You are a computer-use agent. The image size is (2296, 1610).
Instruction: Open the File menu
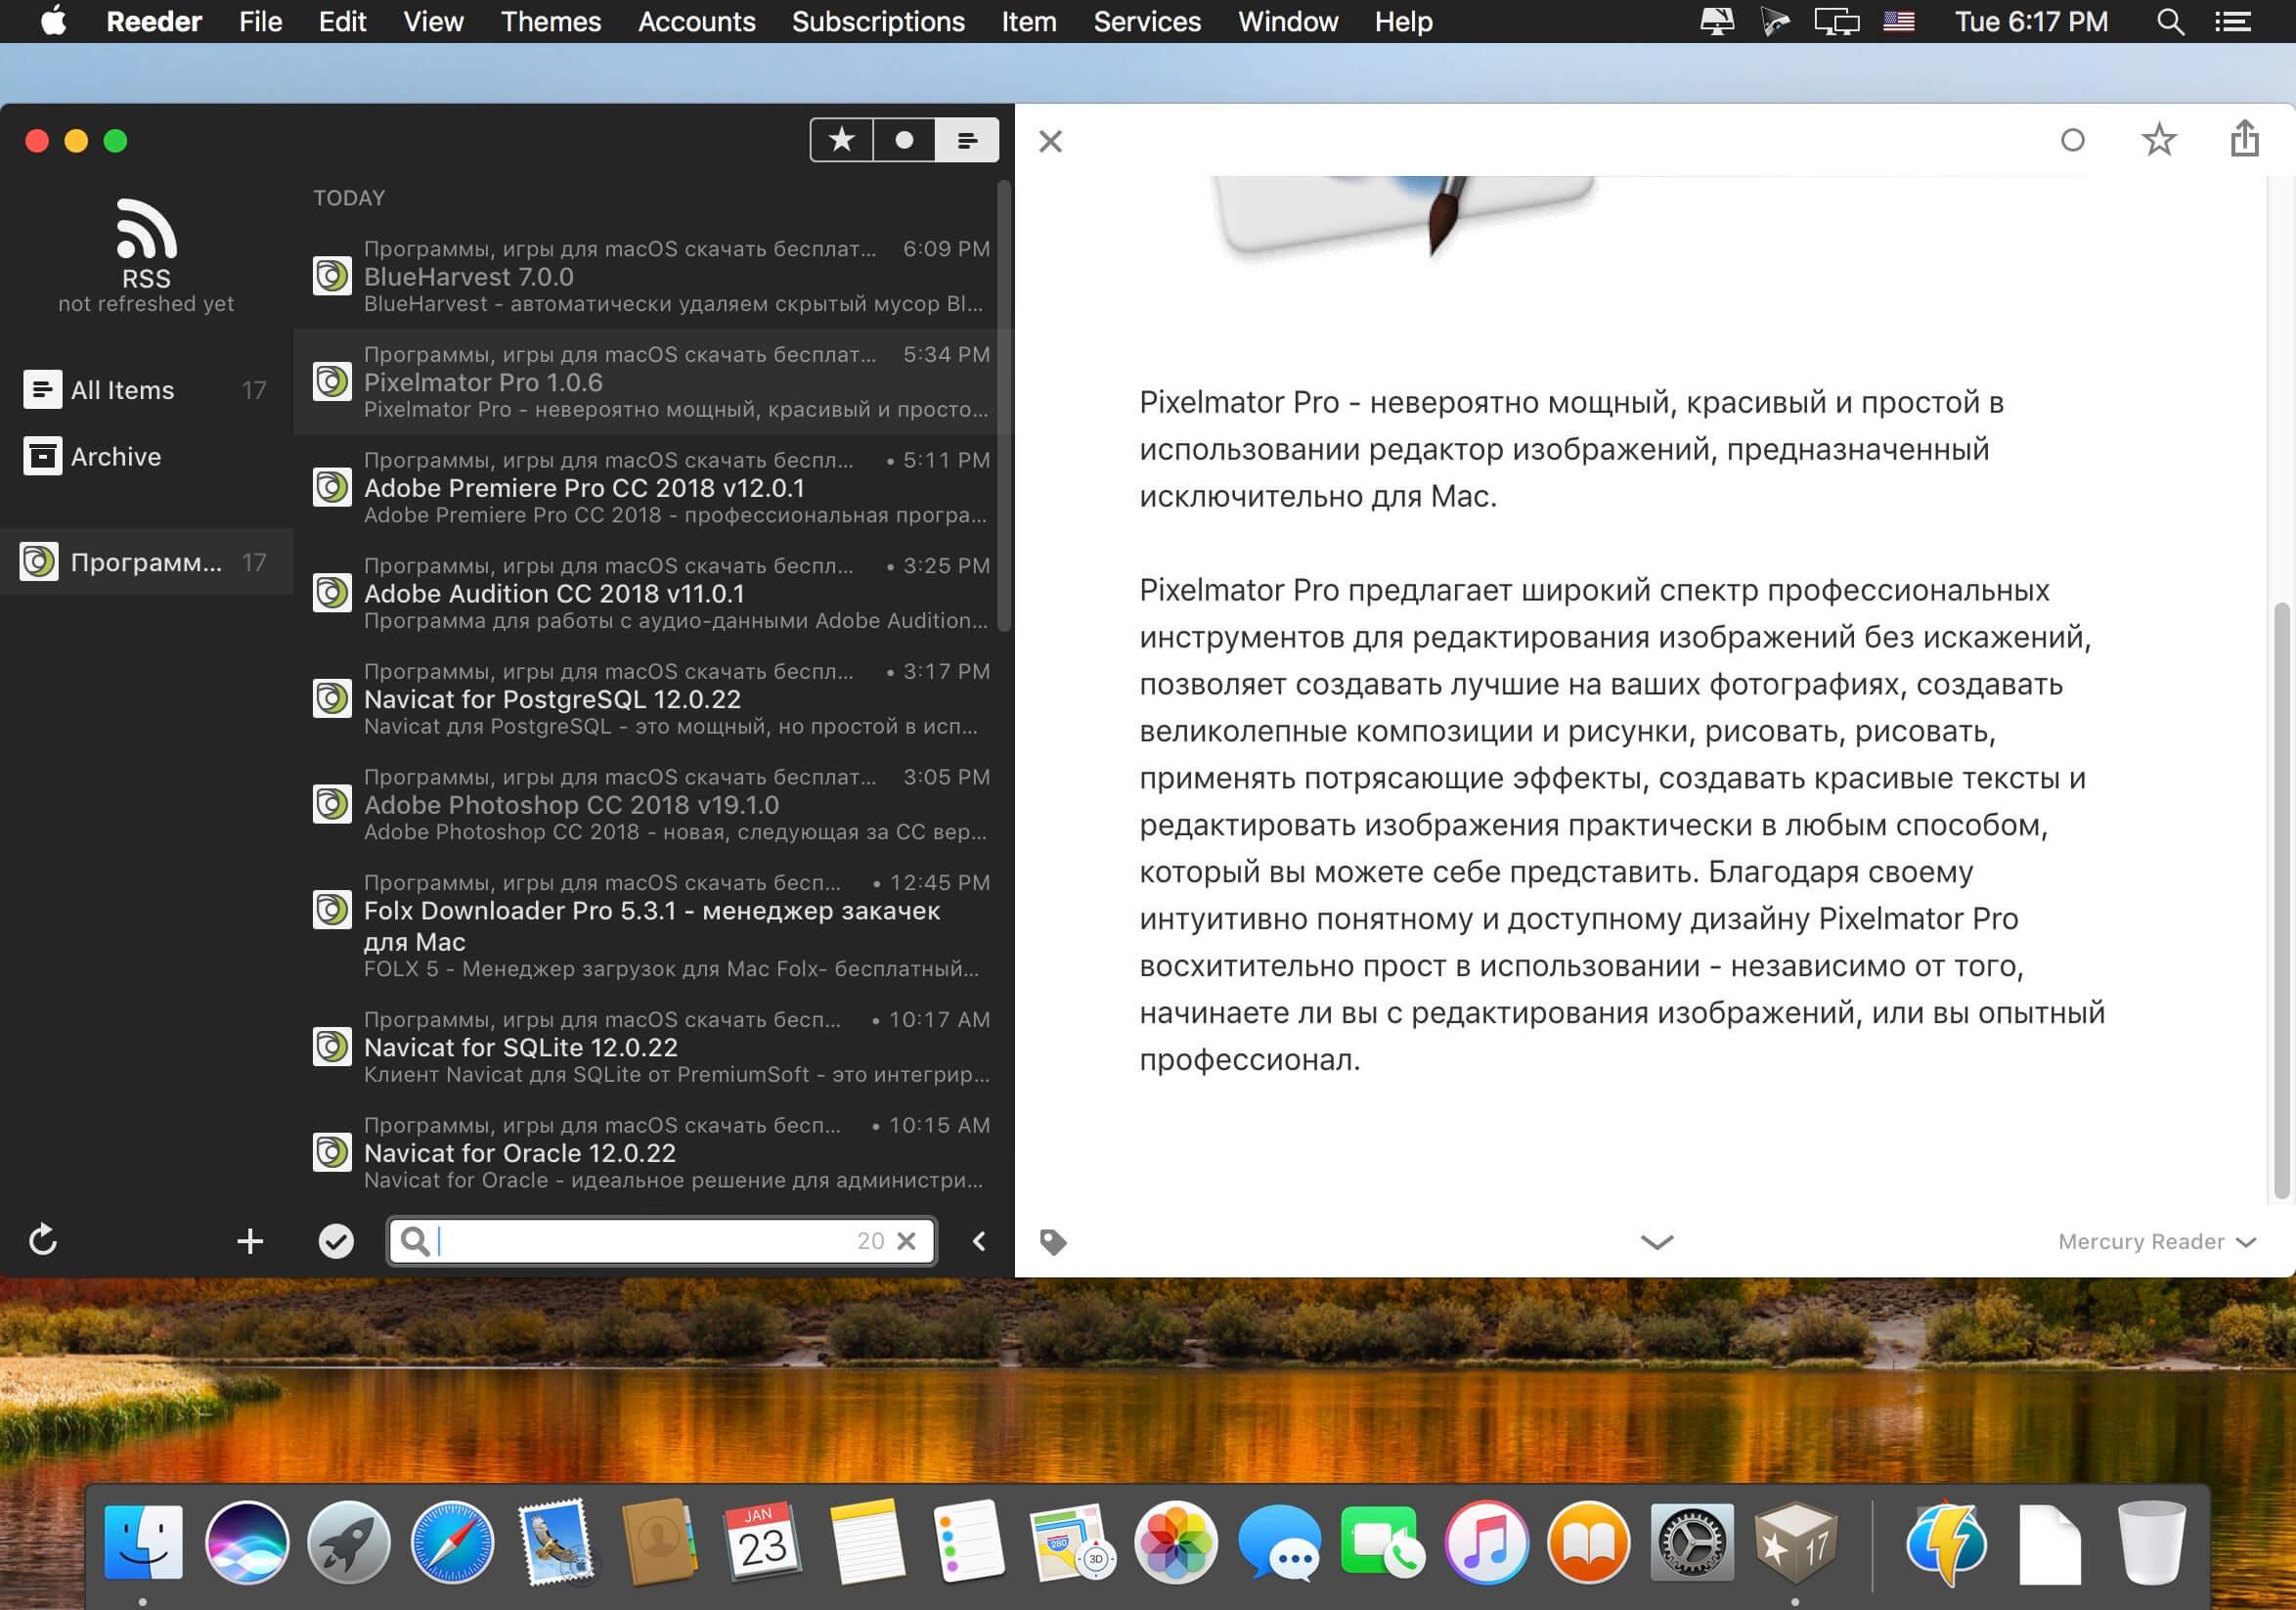coord(260,21)
